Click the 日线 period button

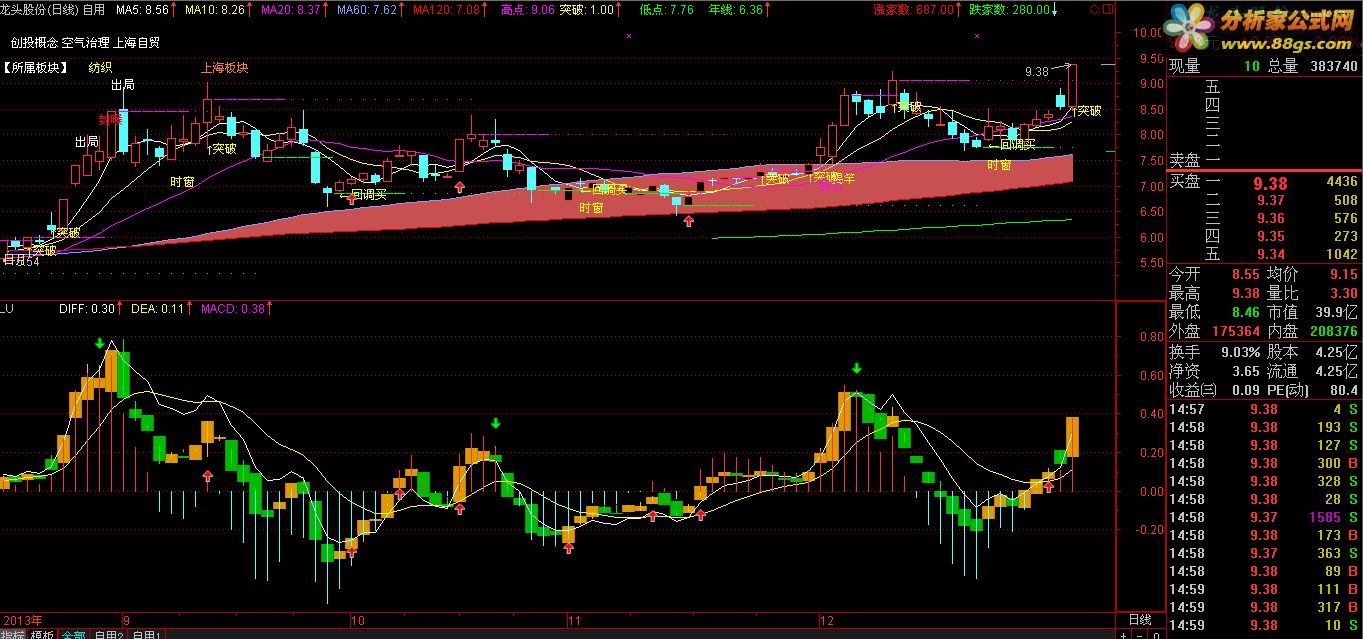[x=1139, y=620]
